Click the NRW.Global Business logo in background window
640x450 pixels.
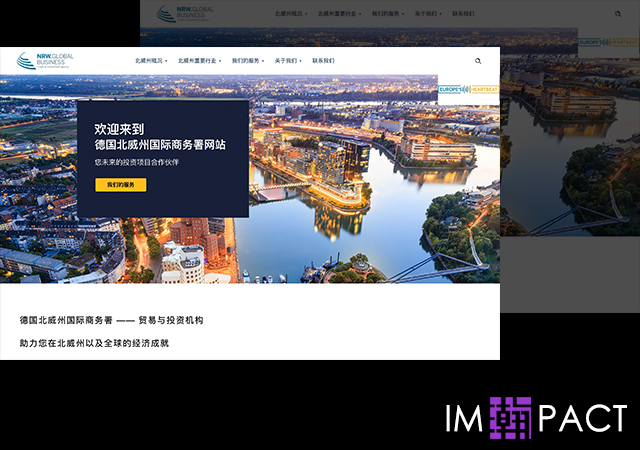click(x=185, y=13)
